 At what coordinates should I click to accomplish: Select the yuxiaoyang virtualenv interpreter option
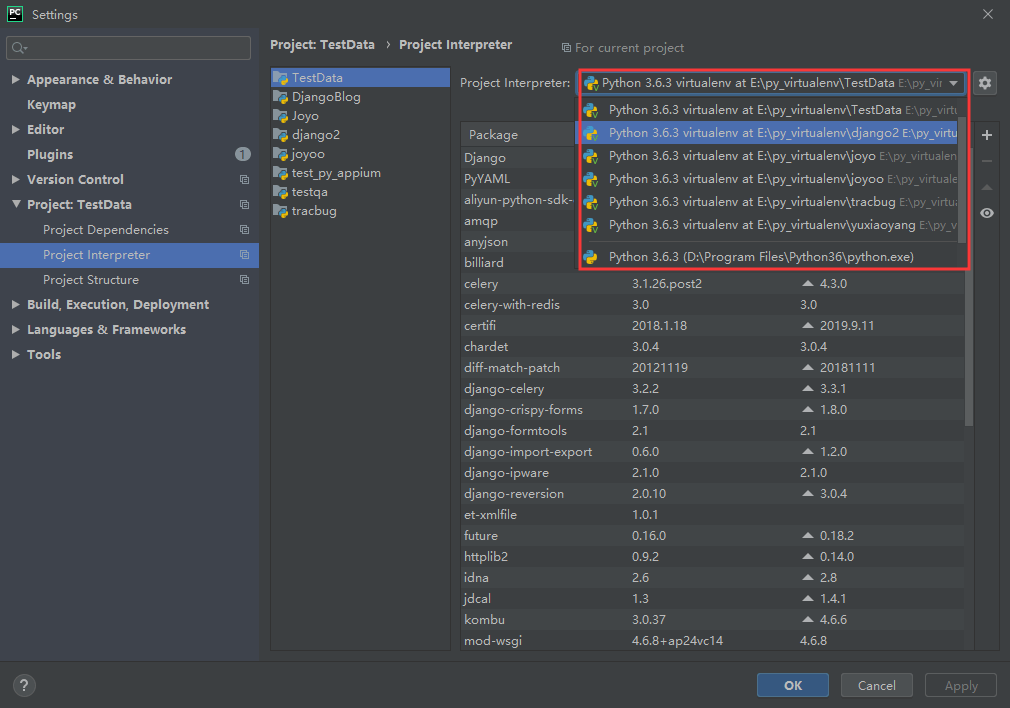click(x=767, y=225)
